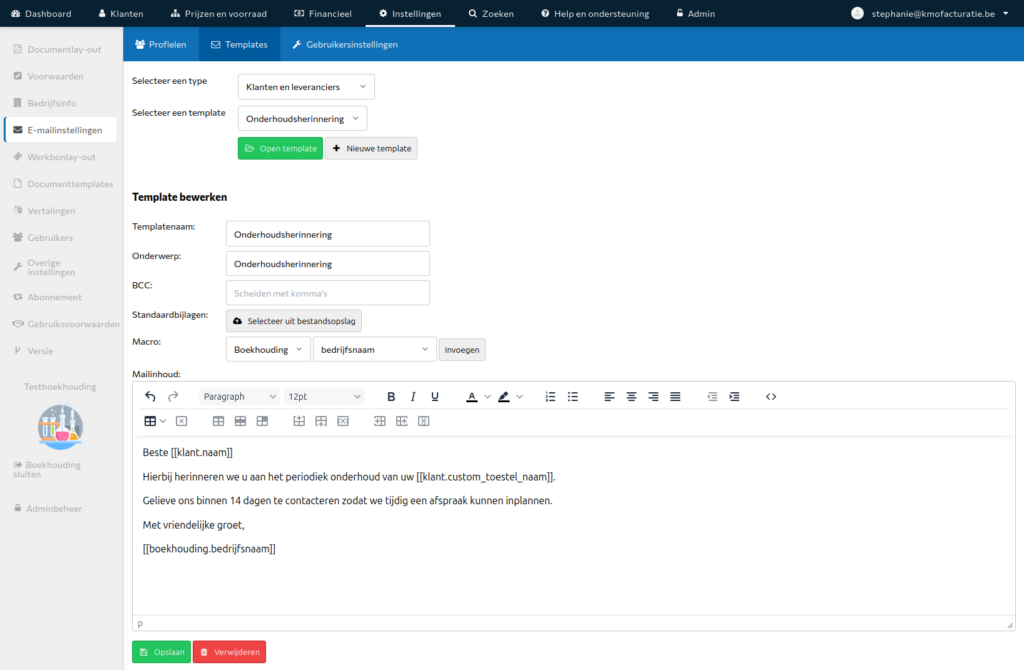
Task: Click the green Opslaan button
Action: coord(161,652)
